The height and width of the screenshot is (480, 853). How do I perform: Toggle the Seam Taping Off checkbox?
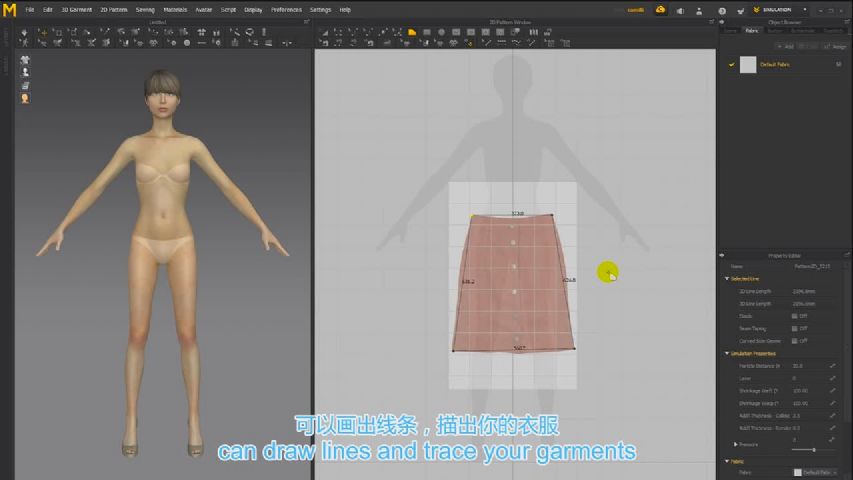794,329
